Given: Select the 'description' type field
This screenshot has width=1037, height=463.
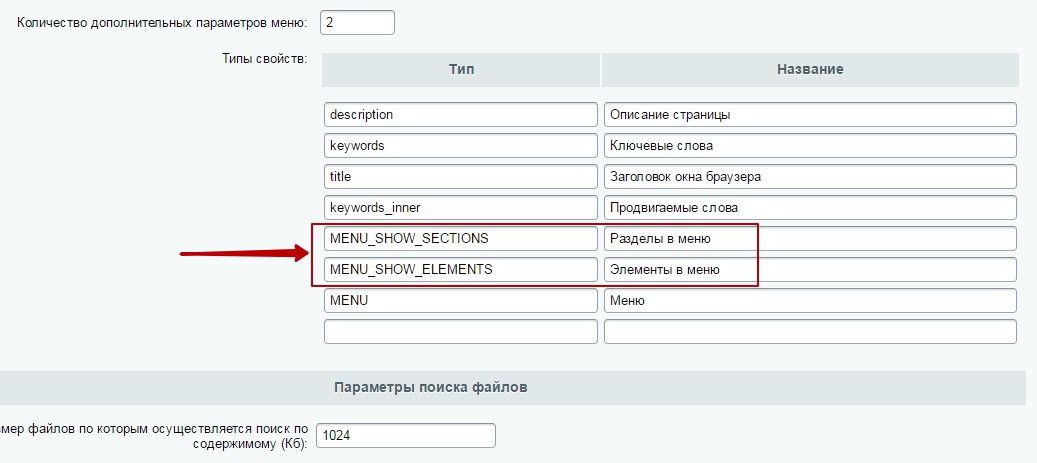Looking at the screenshot, I should click(x=460, y=115).
